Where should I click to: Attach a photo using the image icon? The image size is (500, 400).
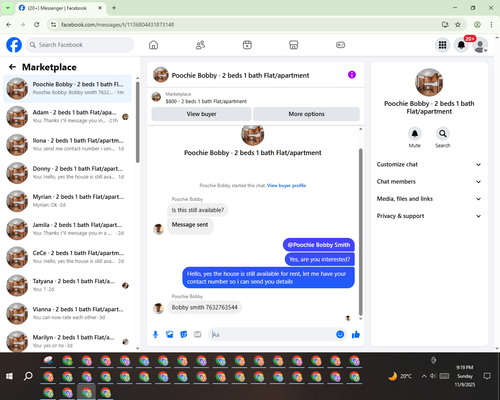tap(170, 334)
